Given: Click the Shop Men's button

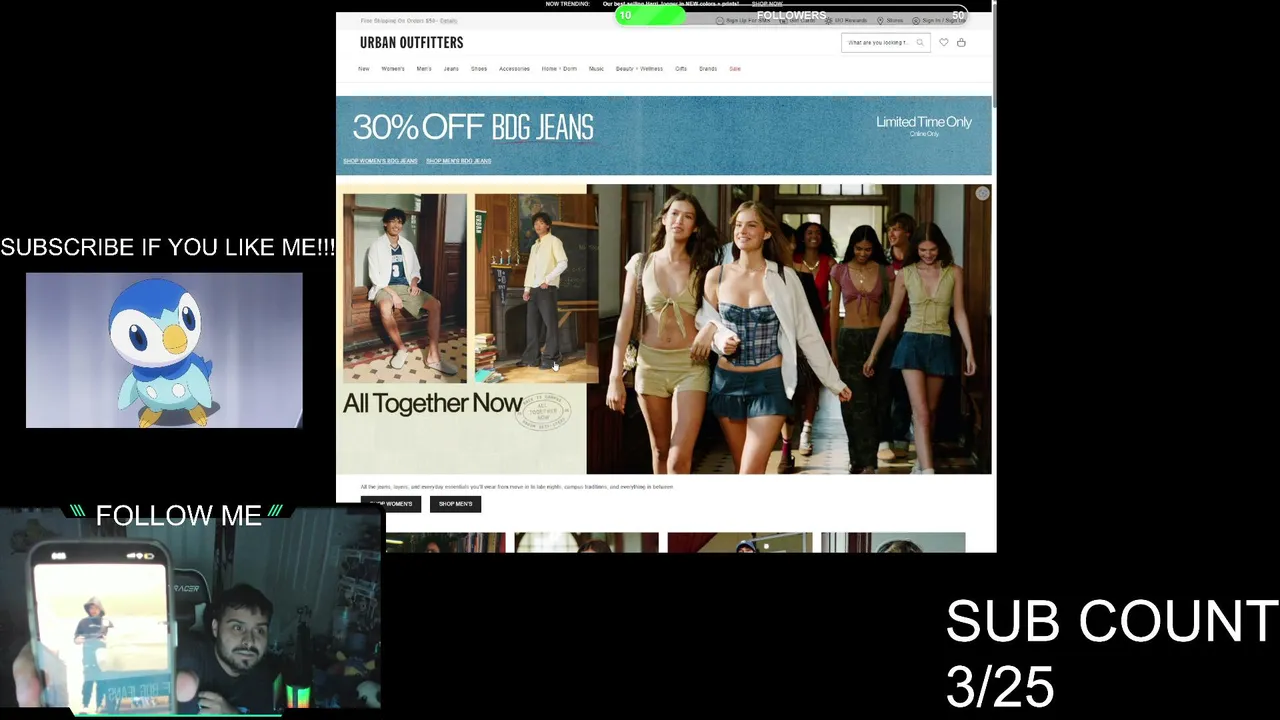Looking at the screenshot, I should pos(455,504).
